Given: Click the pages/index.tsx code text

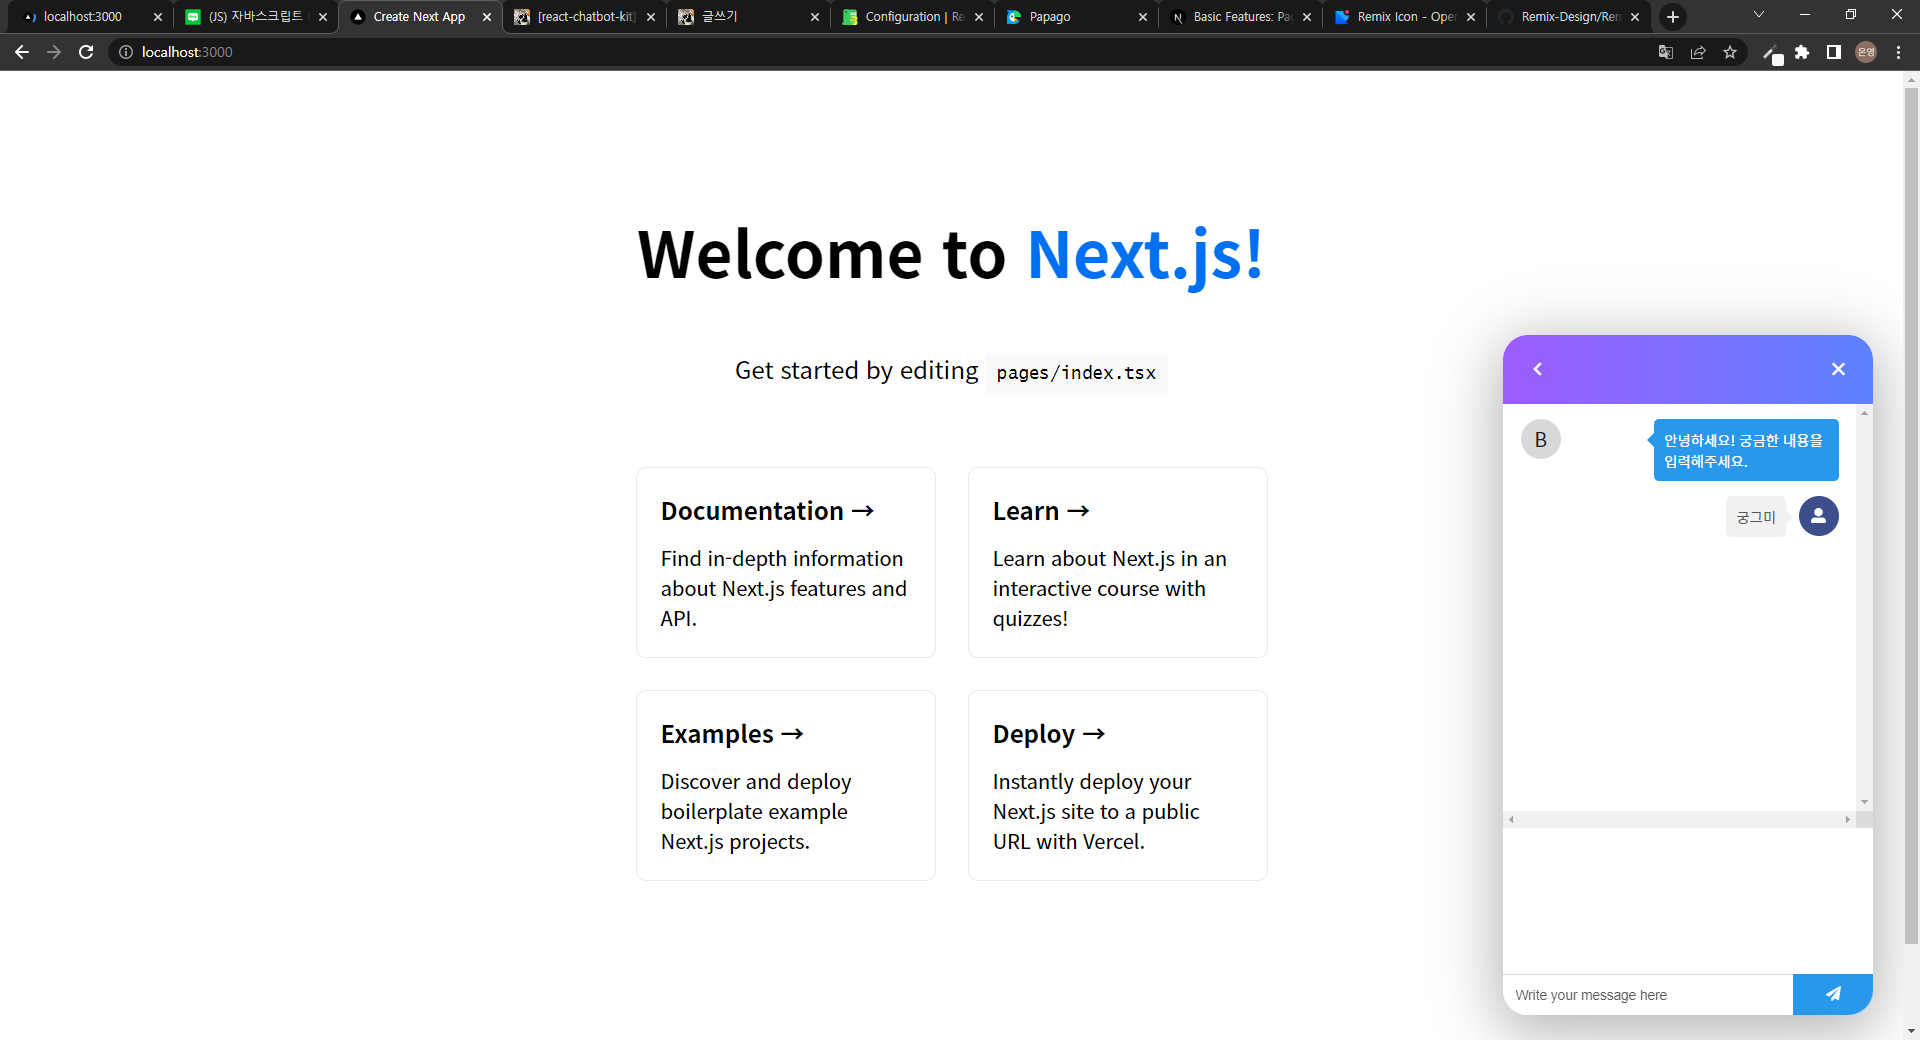Looking at the screenshot, I should (1076, 373).
